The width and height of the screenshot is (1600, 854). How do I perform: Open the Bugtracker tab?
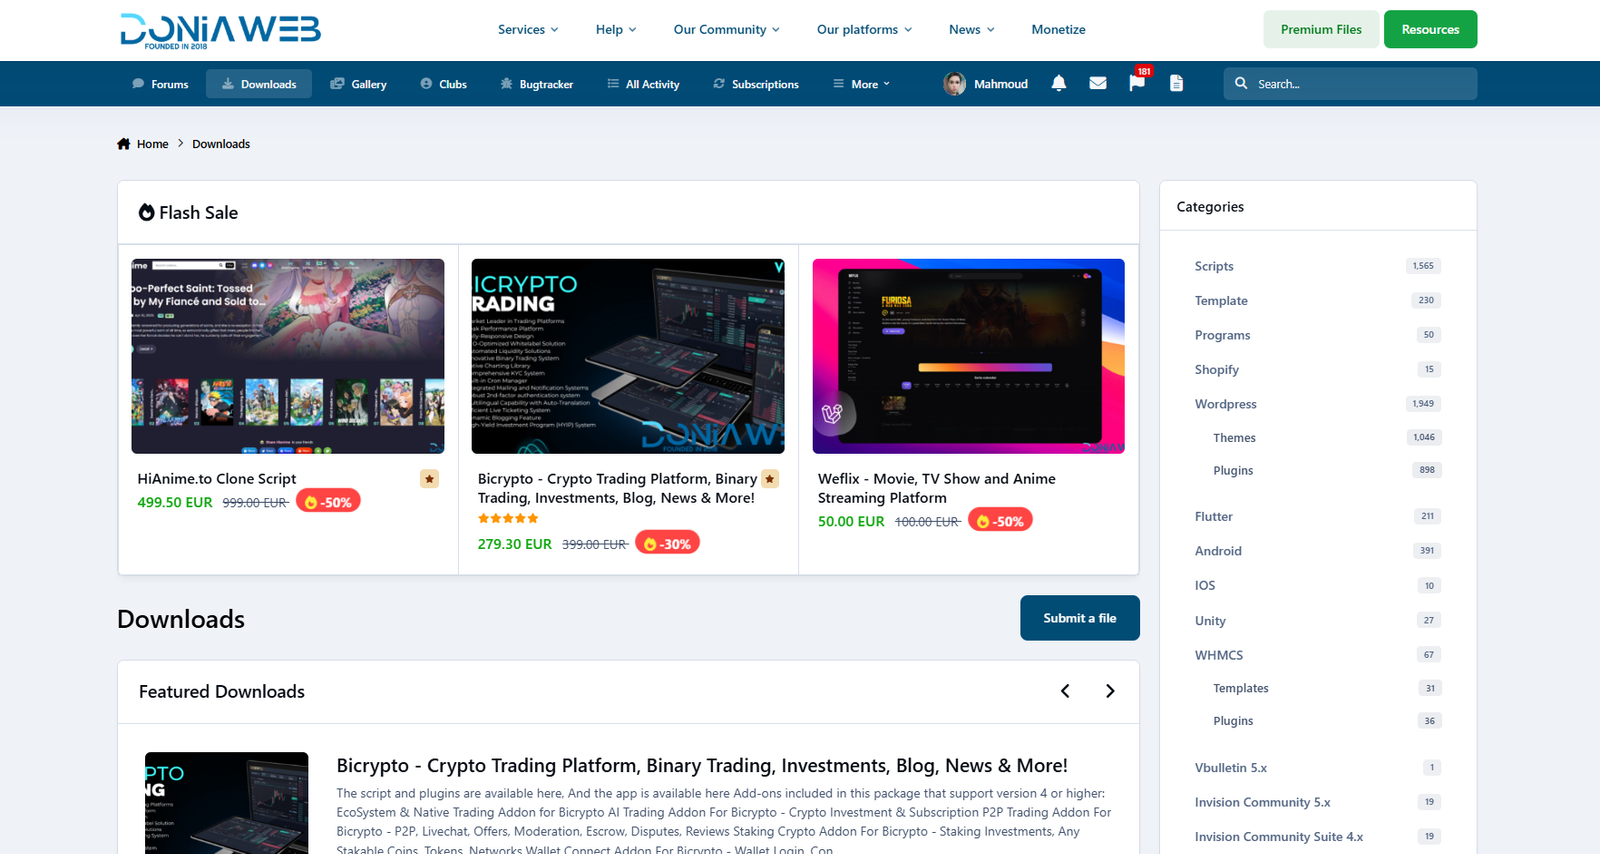click(537, 85)
